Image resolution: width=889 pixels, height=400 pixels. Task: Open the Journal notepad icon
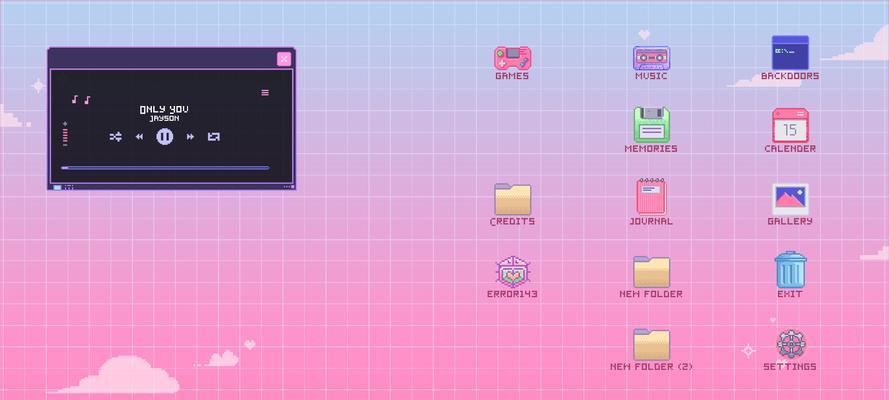click(x=651, y=197)
